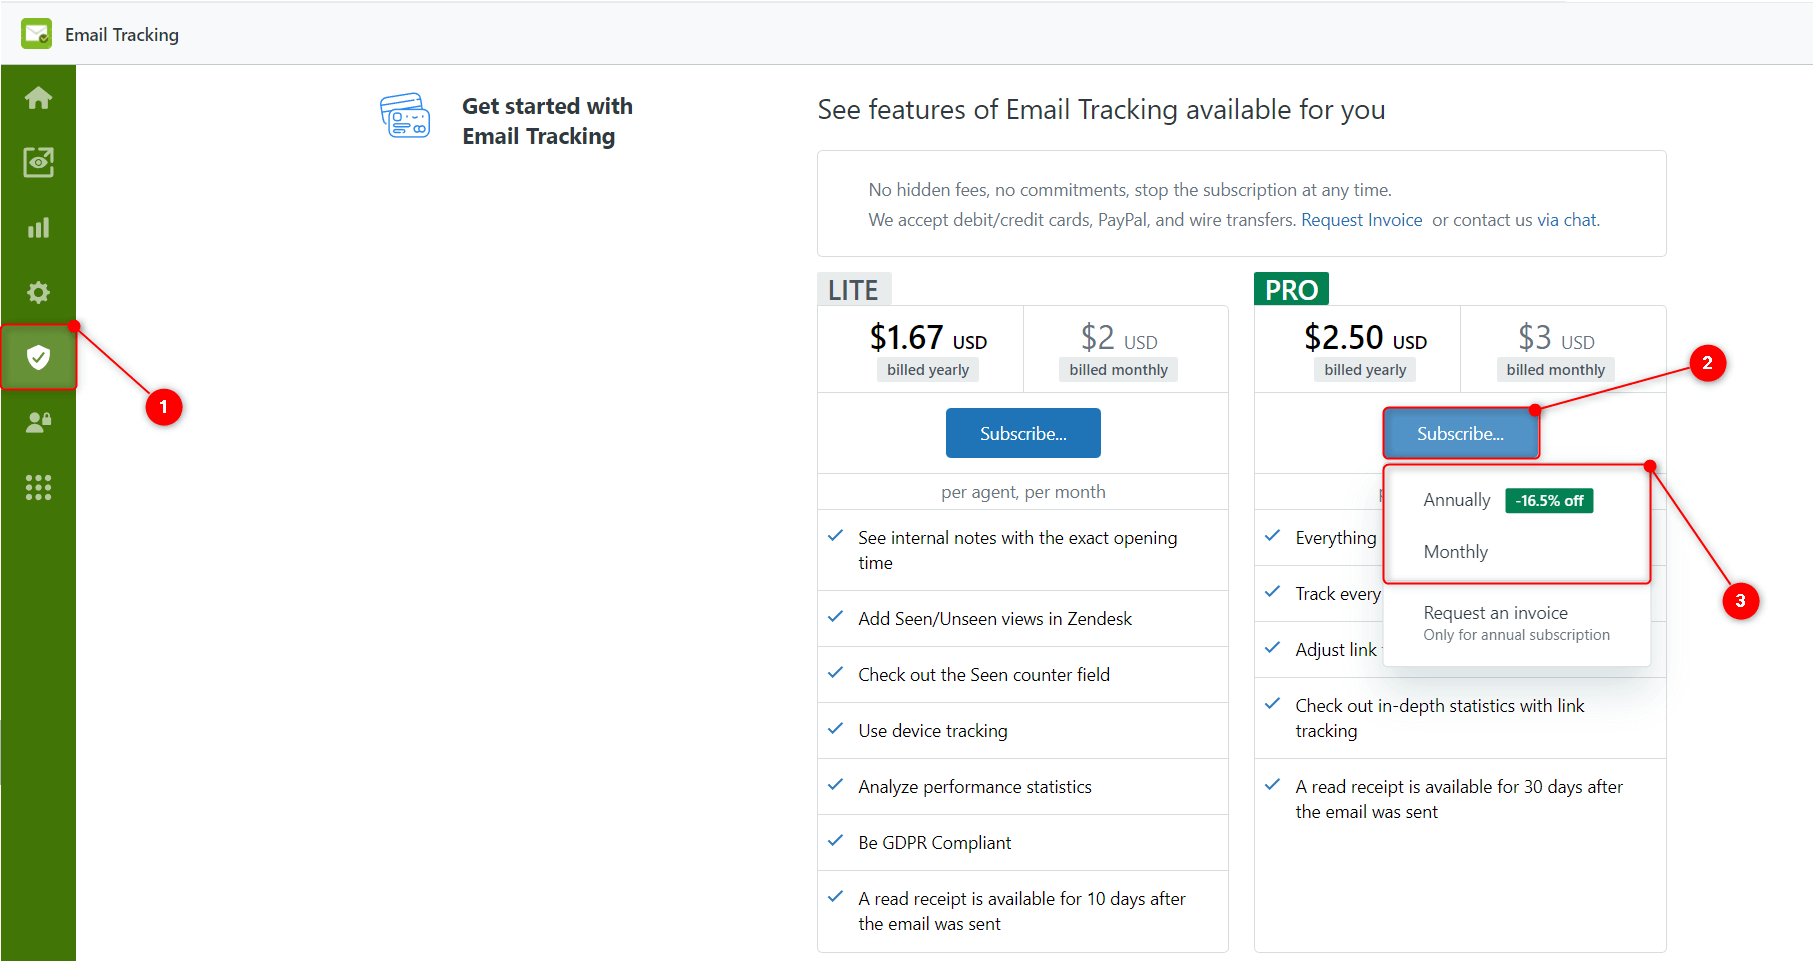Screen dimensions: 1813x961
Task: Follow the Request Invoice link
Action: [1361, 220]
